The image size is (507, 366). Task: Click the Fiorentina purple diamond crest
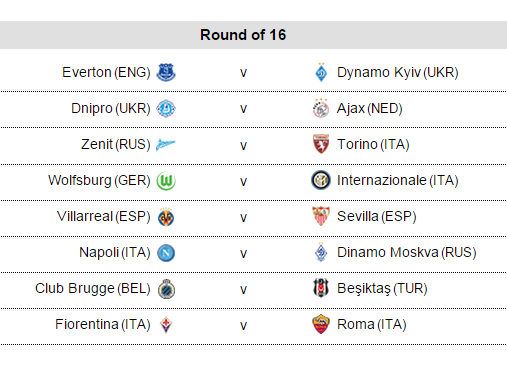click(166, 324)
